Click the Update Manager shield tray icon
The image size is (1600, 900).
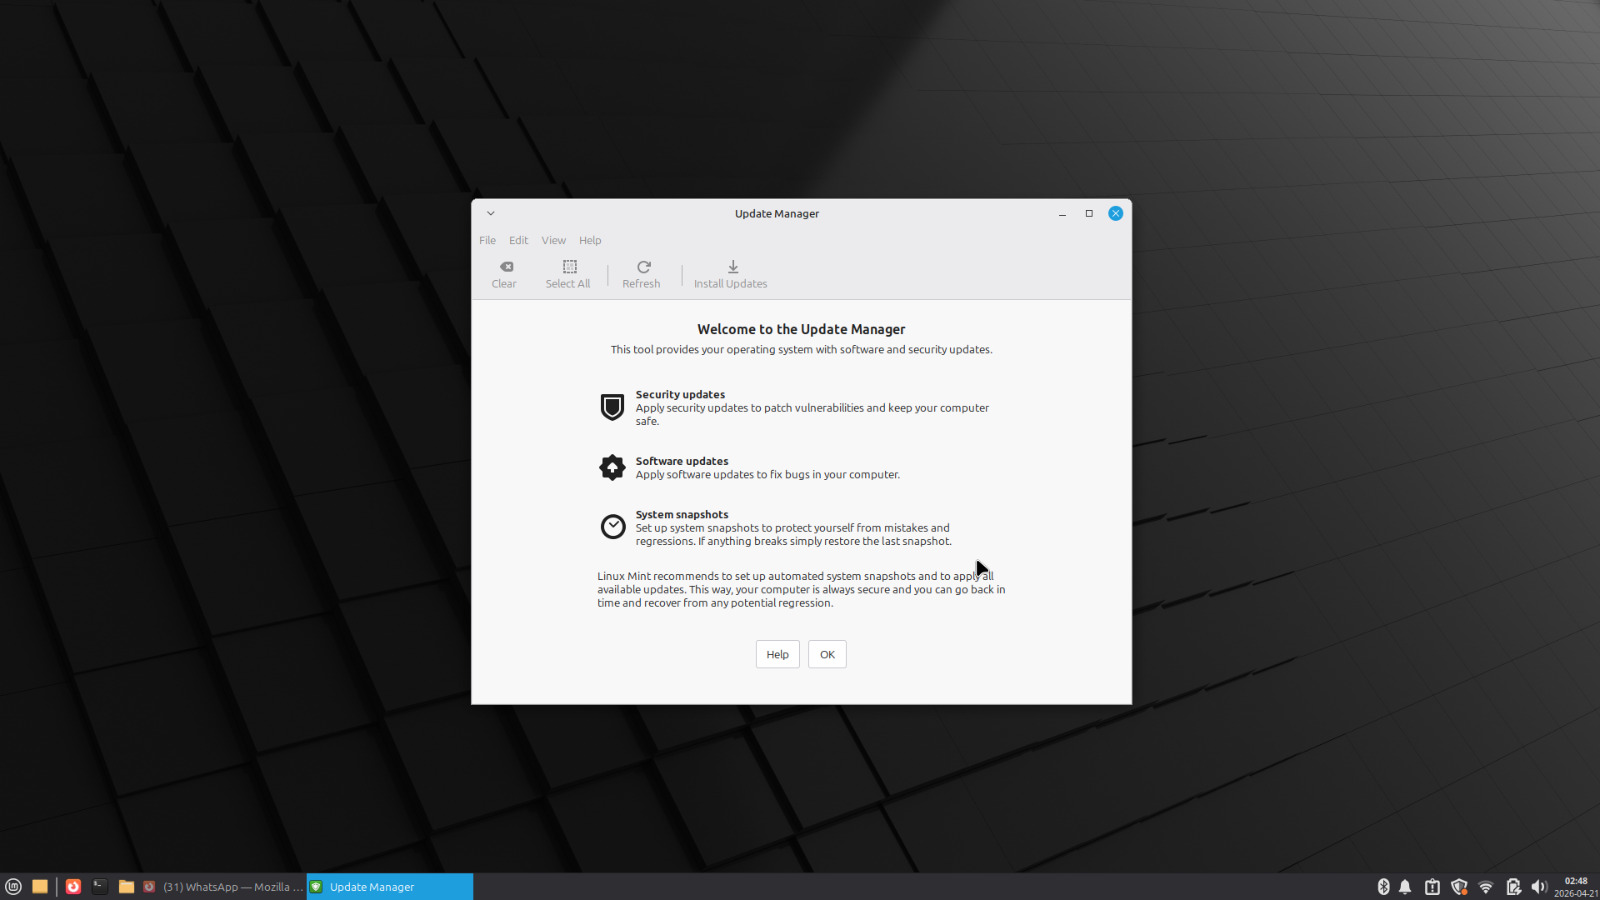coord(1459,887)
